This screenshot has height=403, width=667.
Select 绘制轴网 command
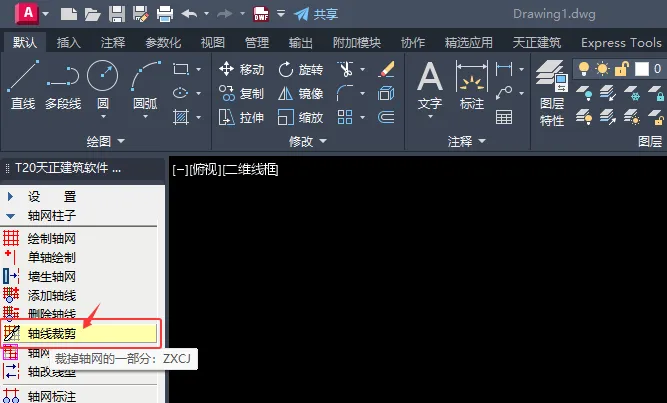51,238
